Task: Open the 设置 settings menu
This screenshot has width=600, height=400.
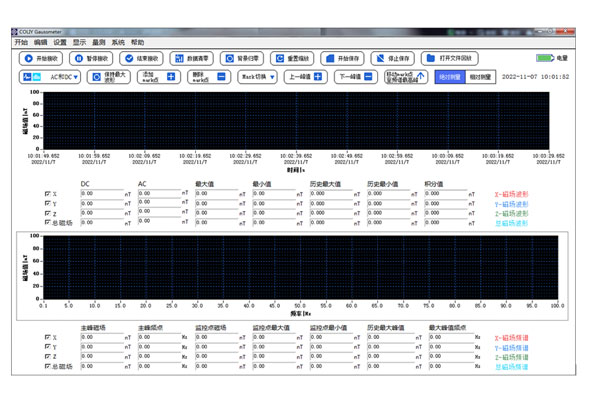Action: pos(60,43)
